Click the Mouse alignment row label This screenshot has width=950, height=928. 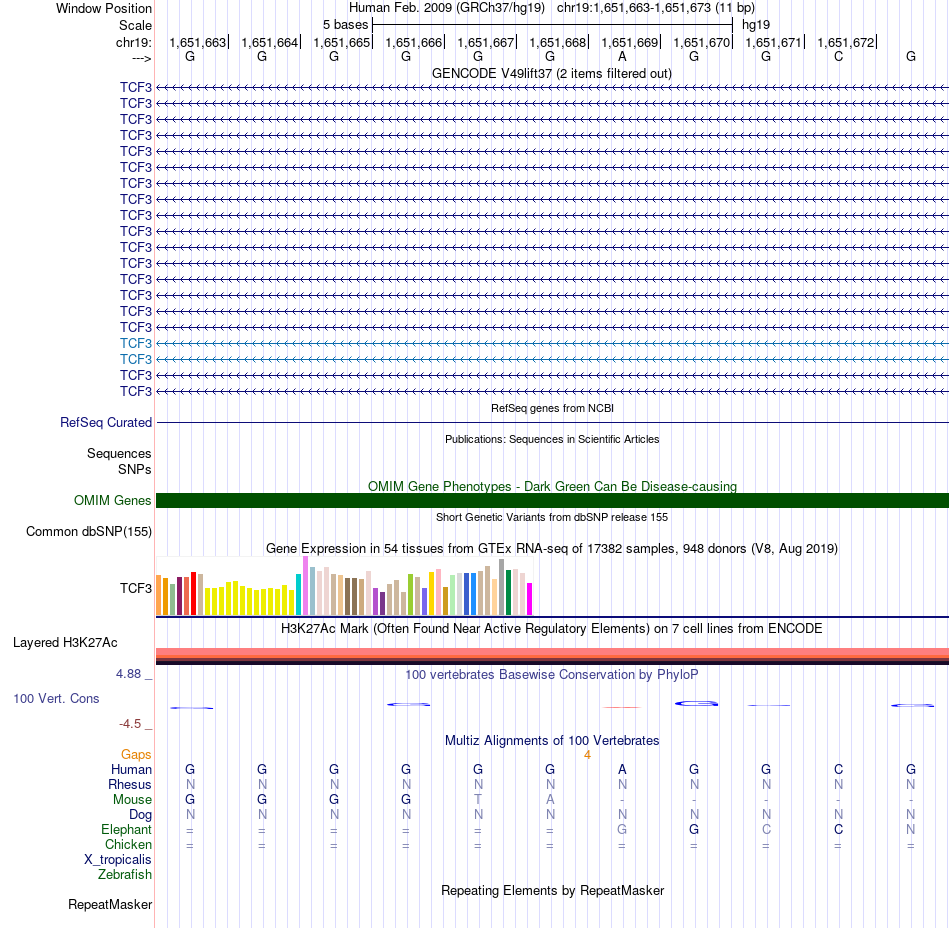(x=133, y=800)
